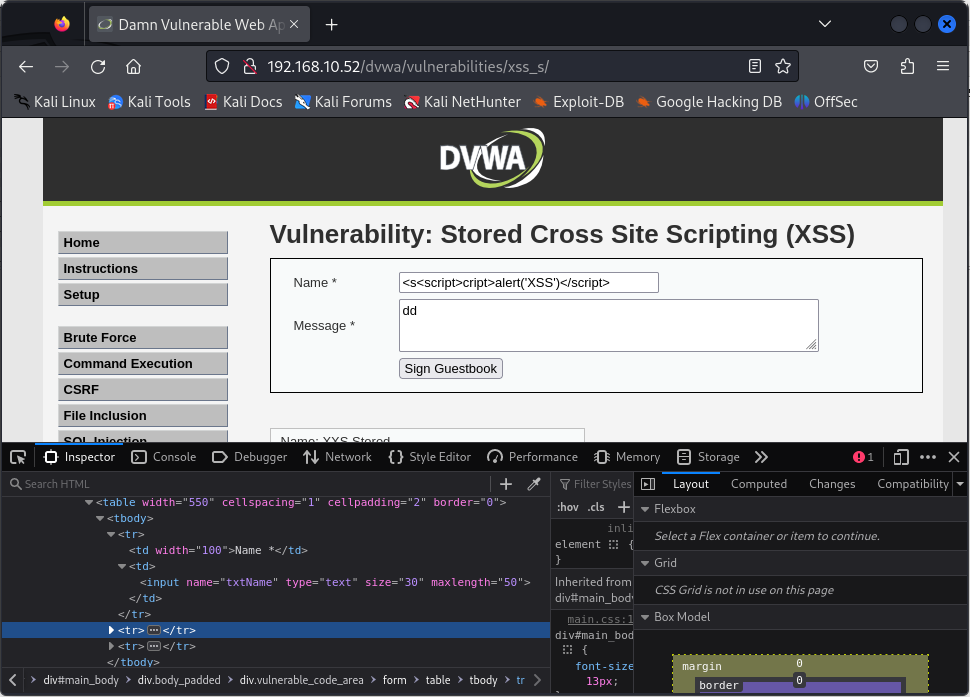
Task: Switch to the Console tab
Action: pyautogui.click(x=164, y=457)
